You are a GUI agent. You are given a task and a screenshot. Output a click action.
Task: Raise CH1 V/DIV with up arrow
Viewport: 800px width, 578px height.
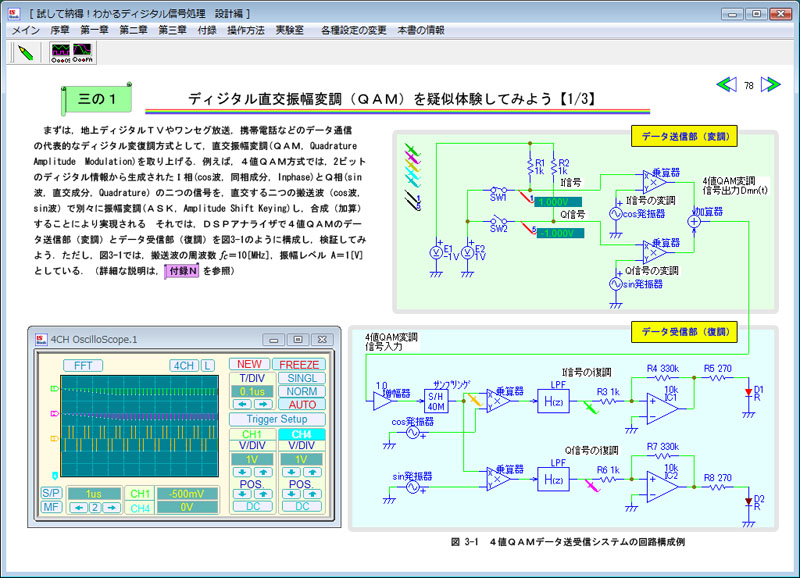click(263, 472)
